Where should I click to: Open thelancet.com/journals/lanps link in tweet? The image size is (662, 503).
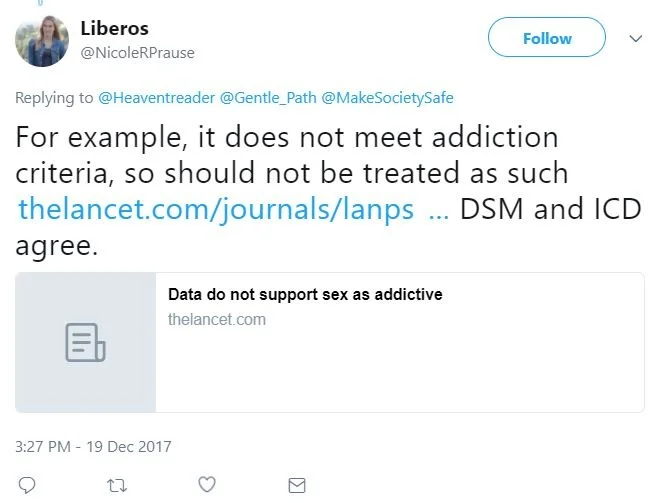(x=216, y=209)
